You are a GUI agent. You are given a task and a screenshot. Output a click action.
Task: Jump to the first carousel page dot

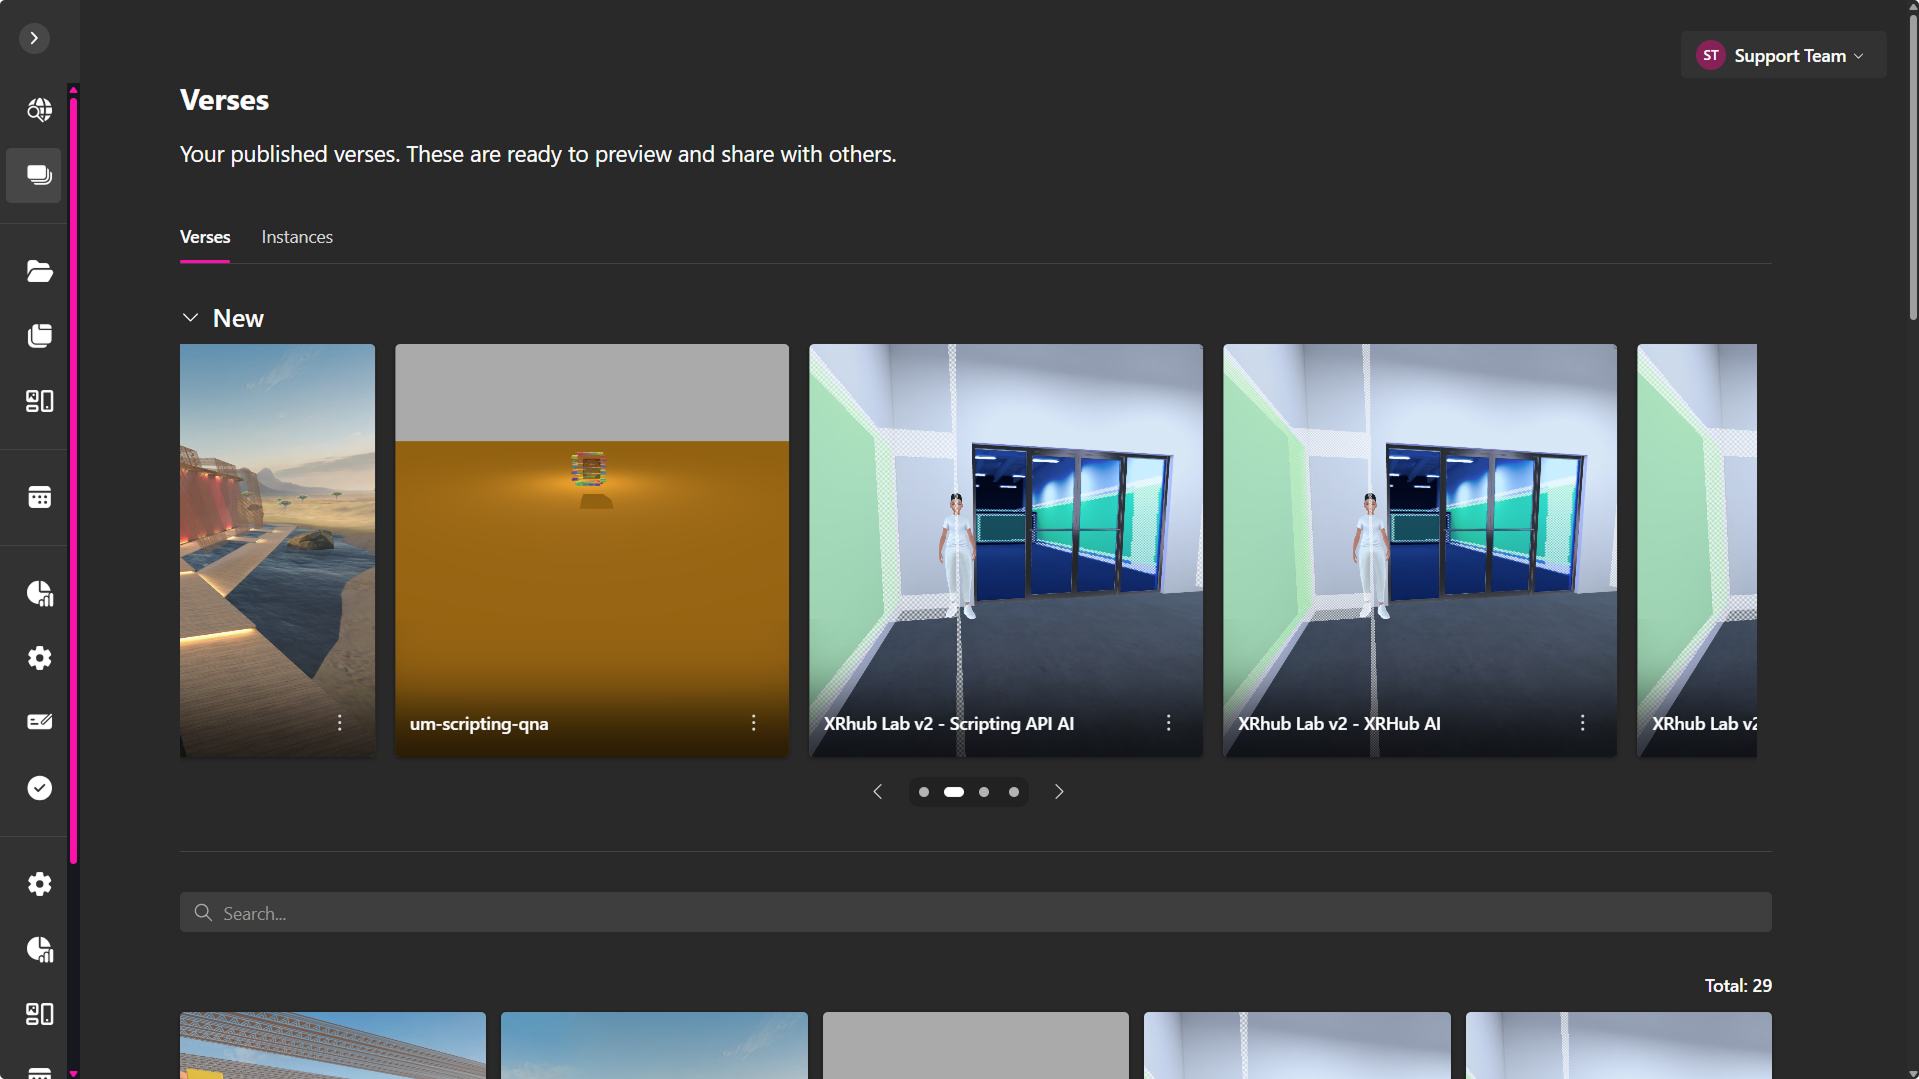coord(924,792)
